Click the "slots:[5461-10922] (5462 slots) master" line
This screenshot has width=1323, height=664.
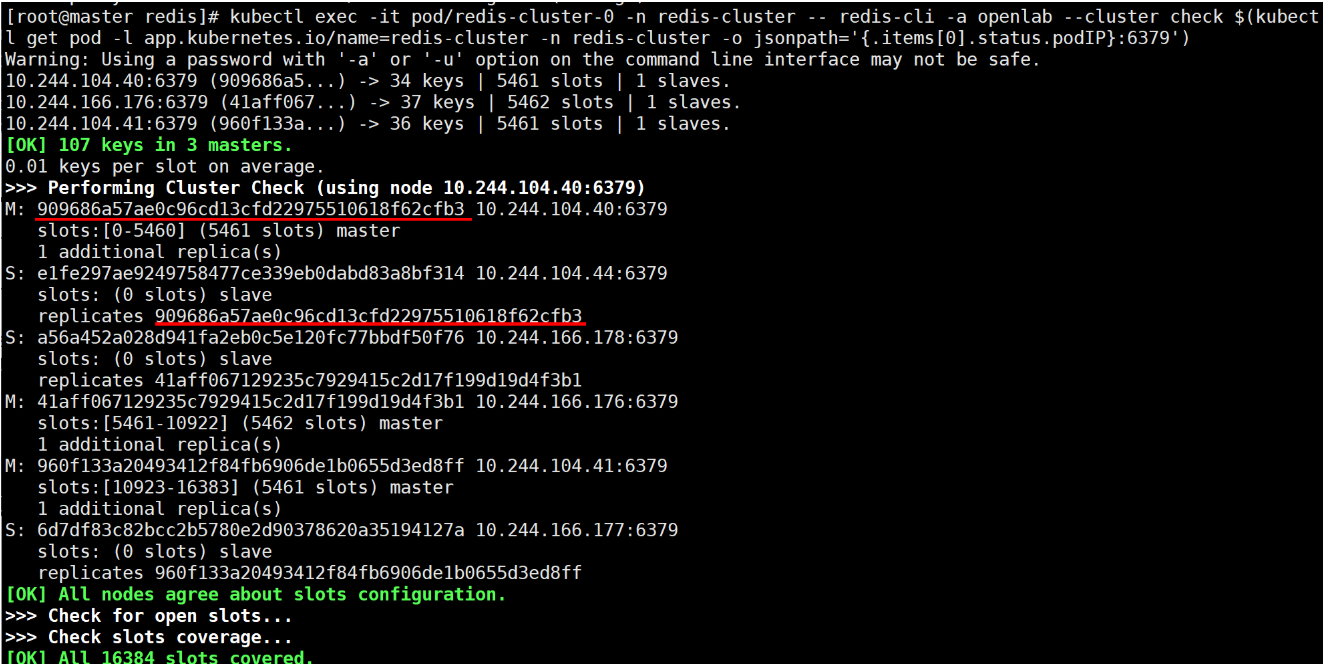[x=240, y=423]
